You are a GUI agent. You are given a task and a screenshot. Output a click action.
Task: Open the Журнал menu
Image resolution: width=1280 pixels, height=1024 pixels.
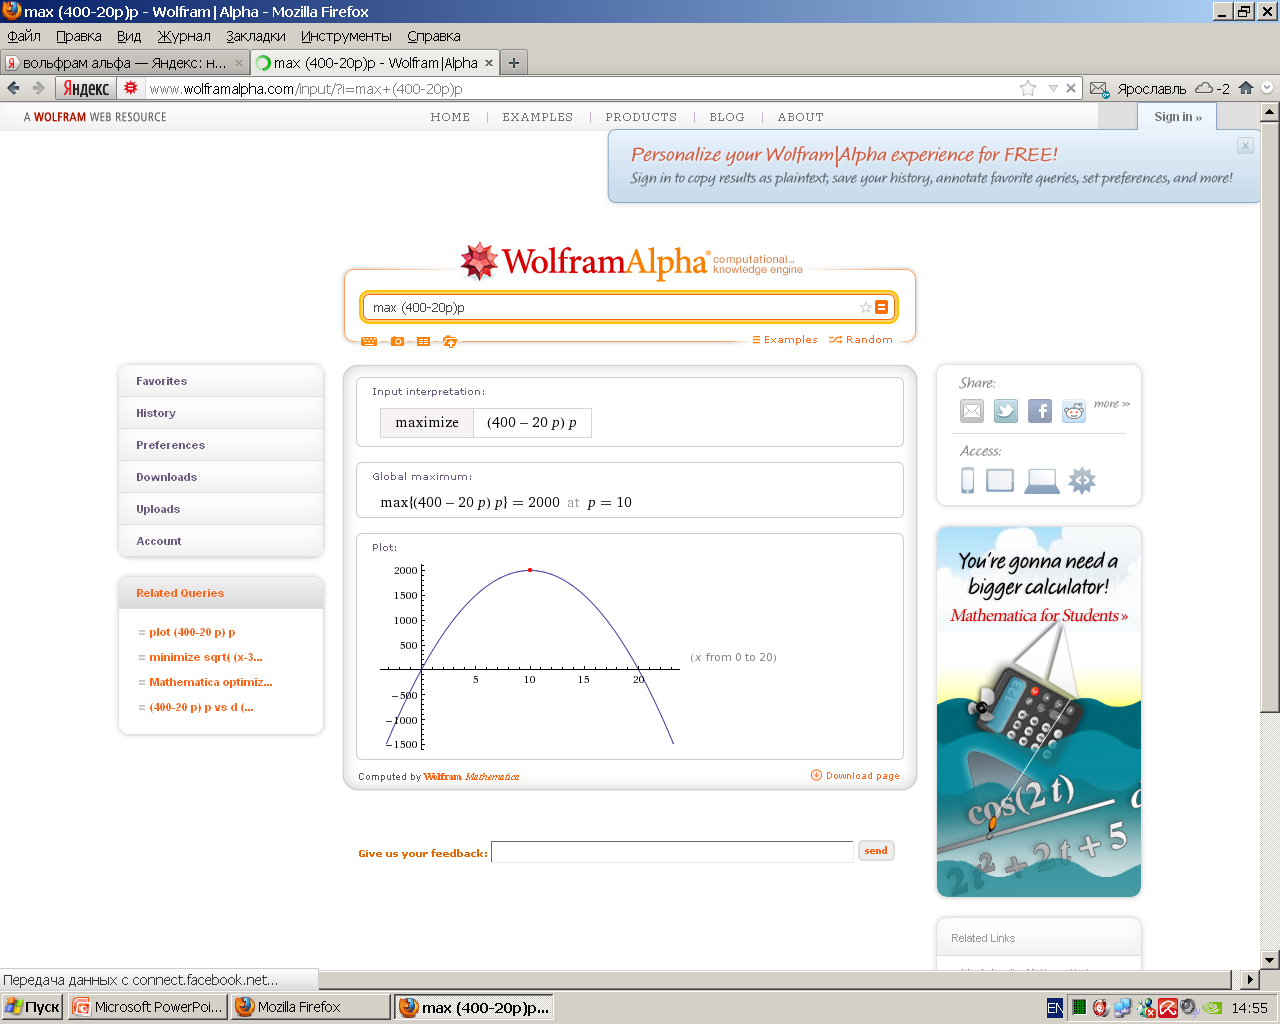pos(184,36)
